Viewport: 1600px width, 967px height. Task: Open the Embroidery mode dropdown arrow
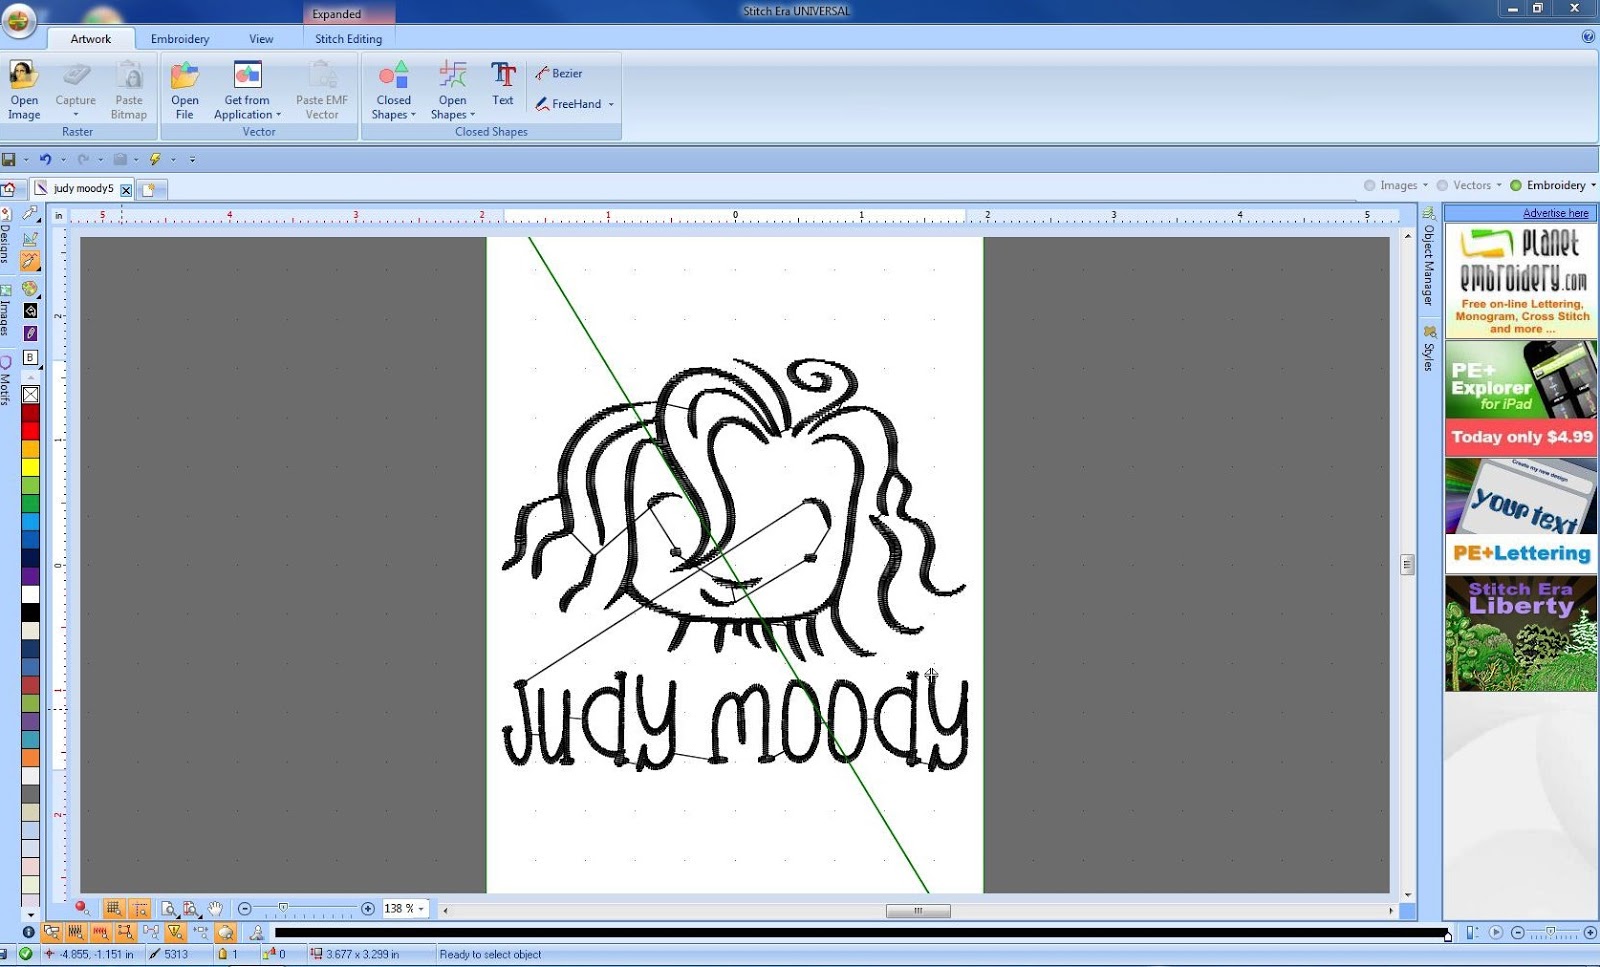point(1593,185)
